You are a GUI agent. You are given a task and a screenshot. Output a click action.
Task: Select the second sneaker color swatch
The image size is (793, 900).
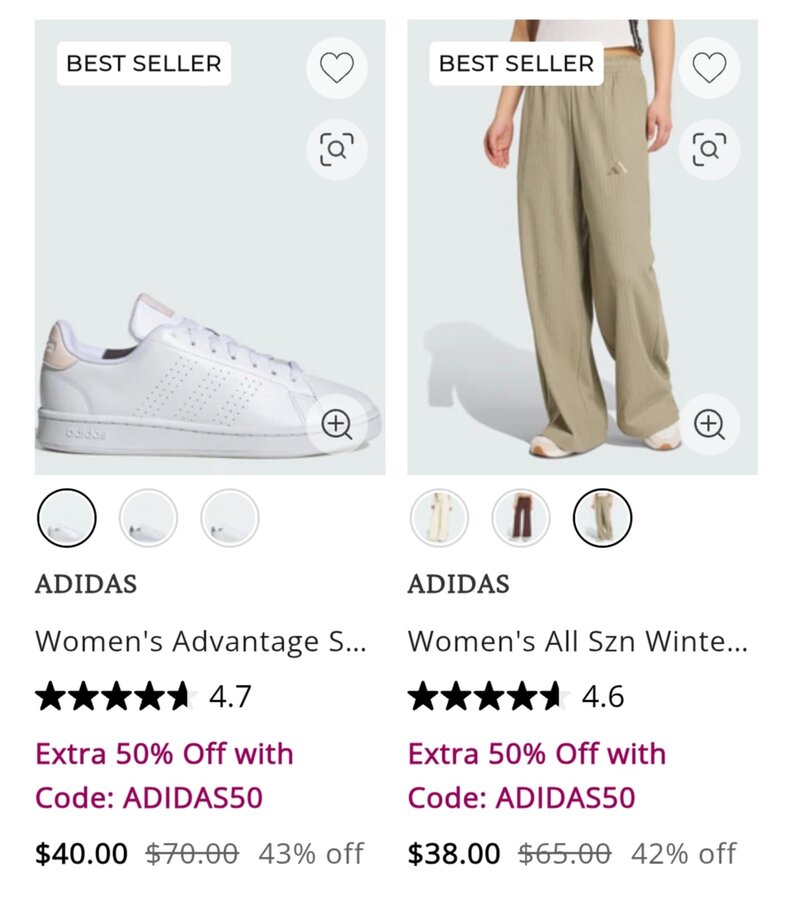[148, 518]
